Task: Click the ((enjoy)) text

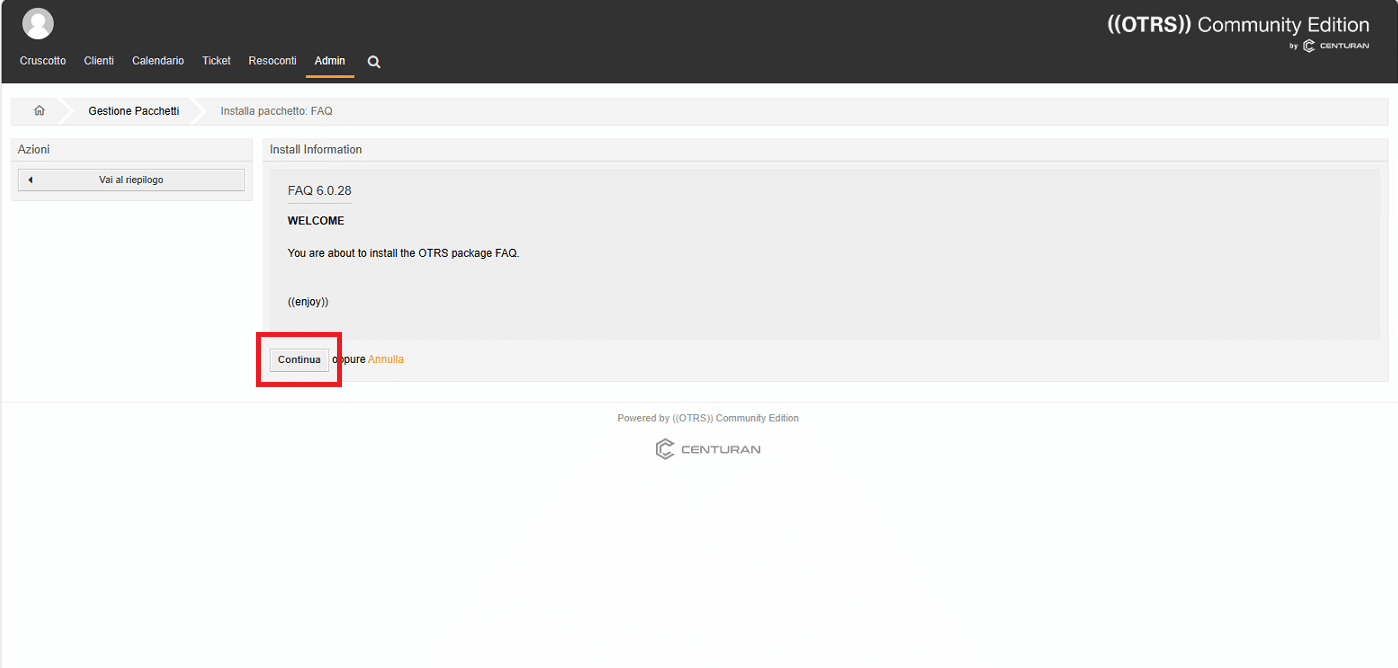Action: [308, 301]
